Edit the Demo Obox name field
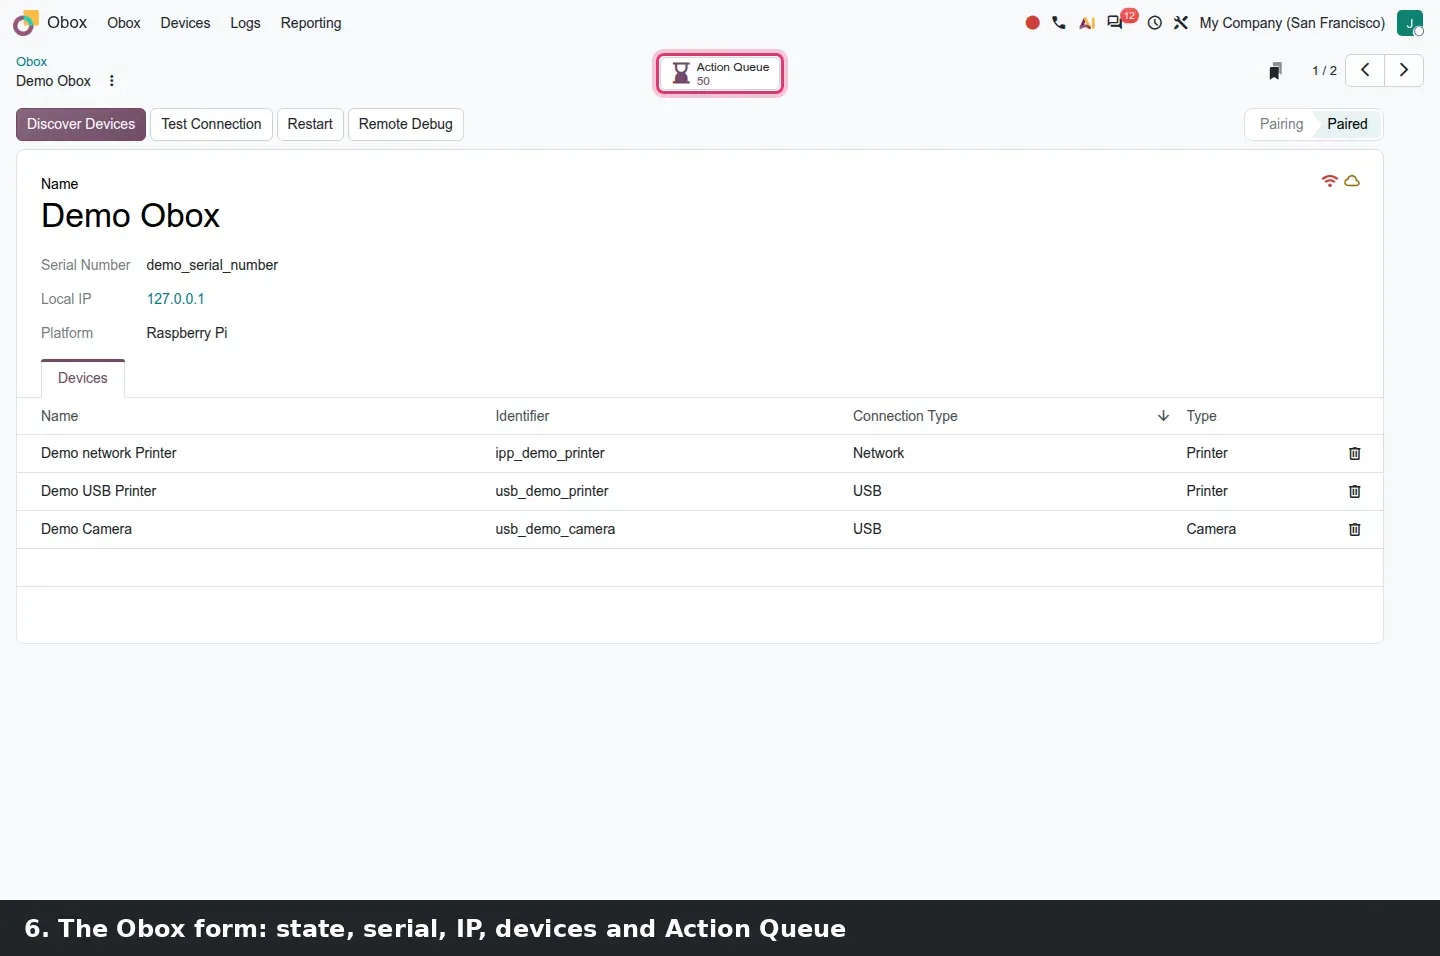Screen dimensions: 1440x956 coord(130,216)
